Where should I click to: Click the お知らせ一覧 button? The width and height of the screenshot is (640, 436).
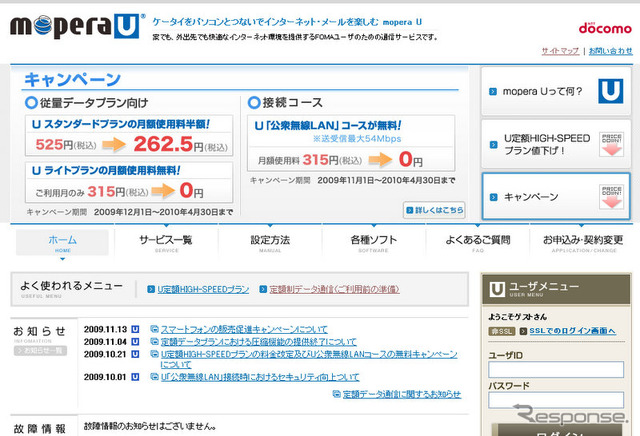[40, 351]
